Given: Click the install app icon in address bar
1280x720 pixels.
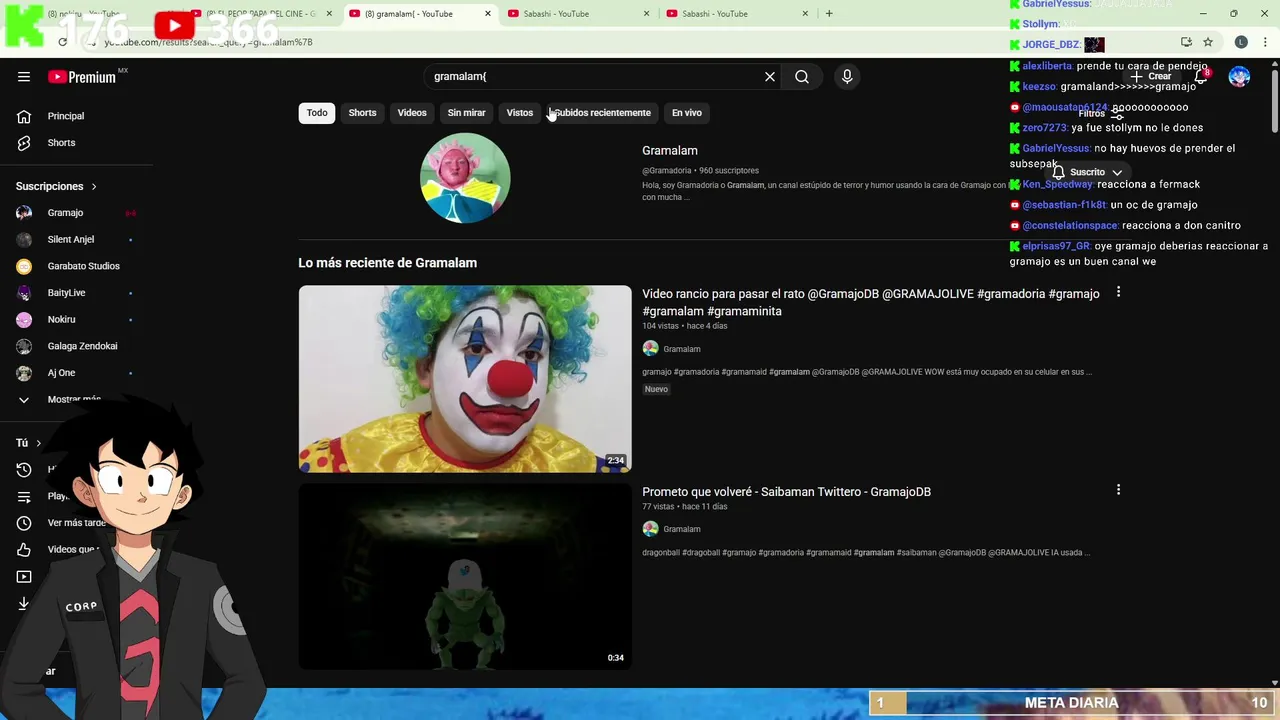Looking at the screenshot, I should (1186, 42).
